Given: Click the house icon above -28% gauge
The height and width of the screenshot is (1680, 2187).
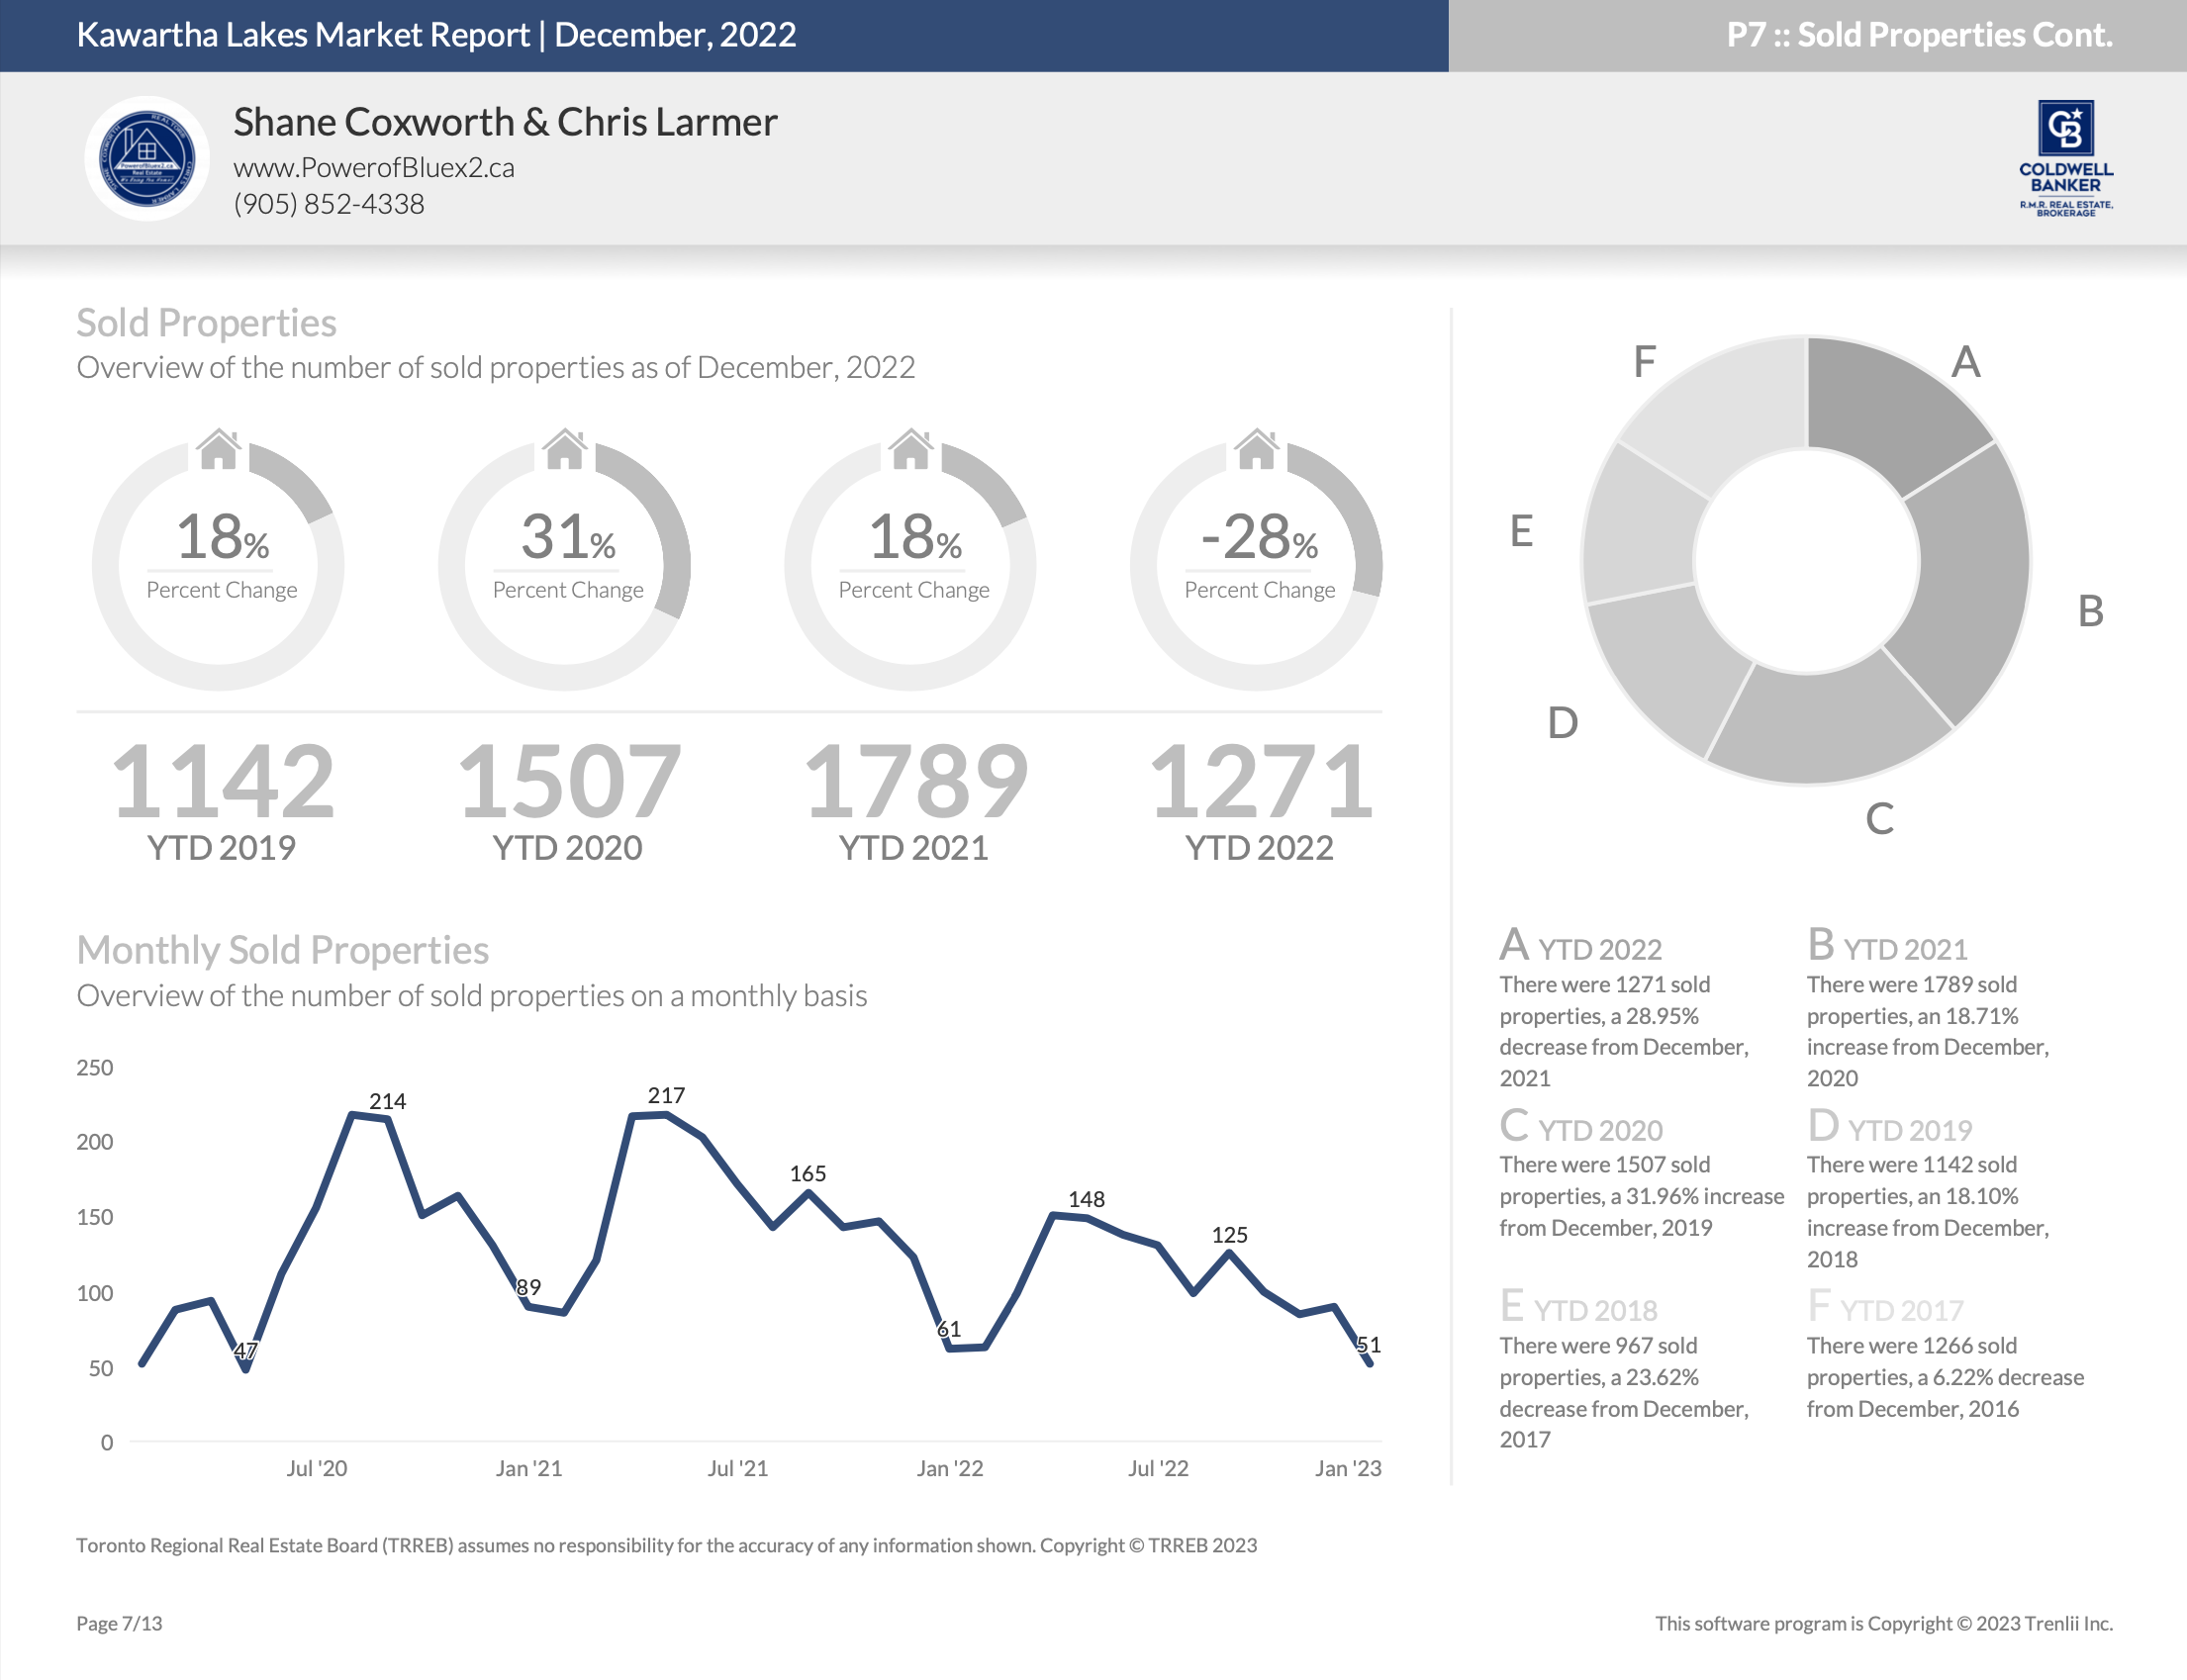Looking at the screenshot, I should [1257, 449].
